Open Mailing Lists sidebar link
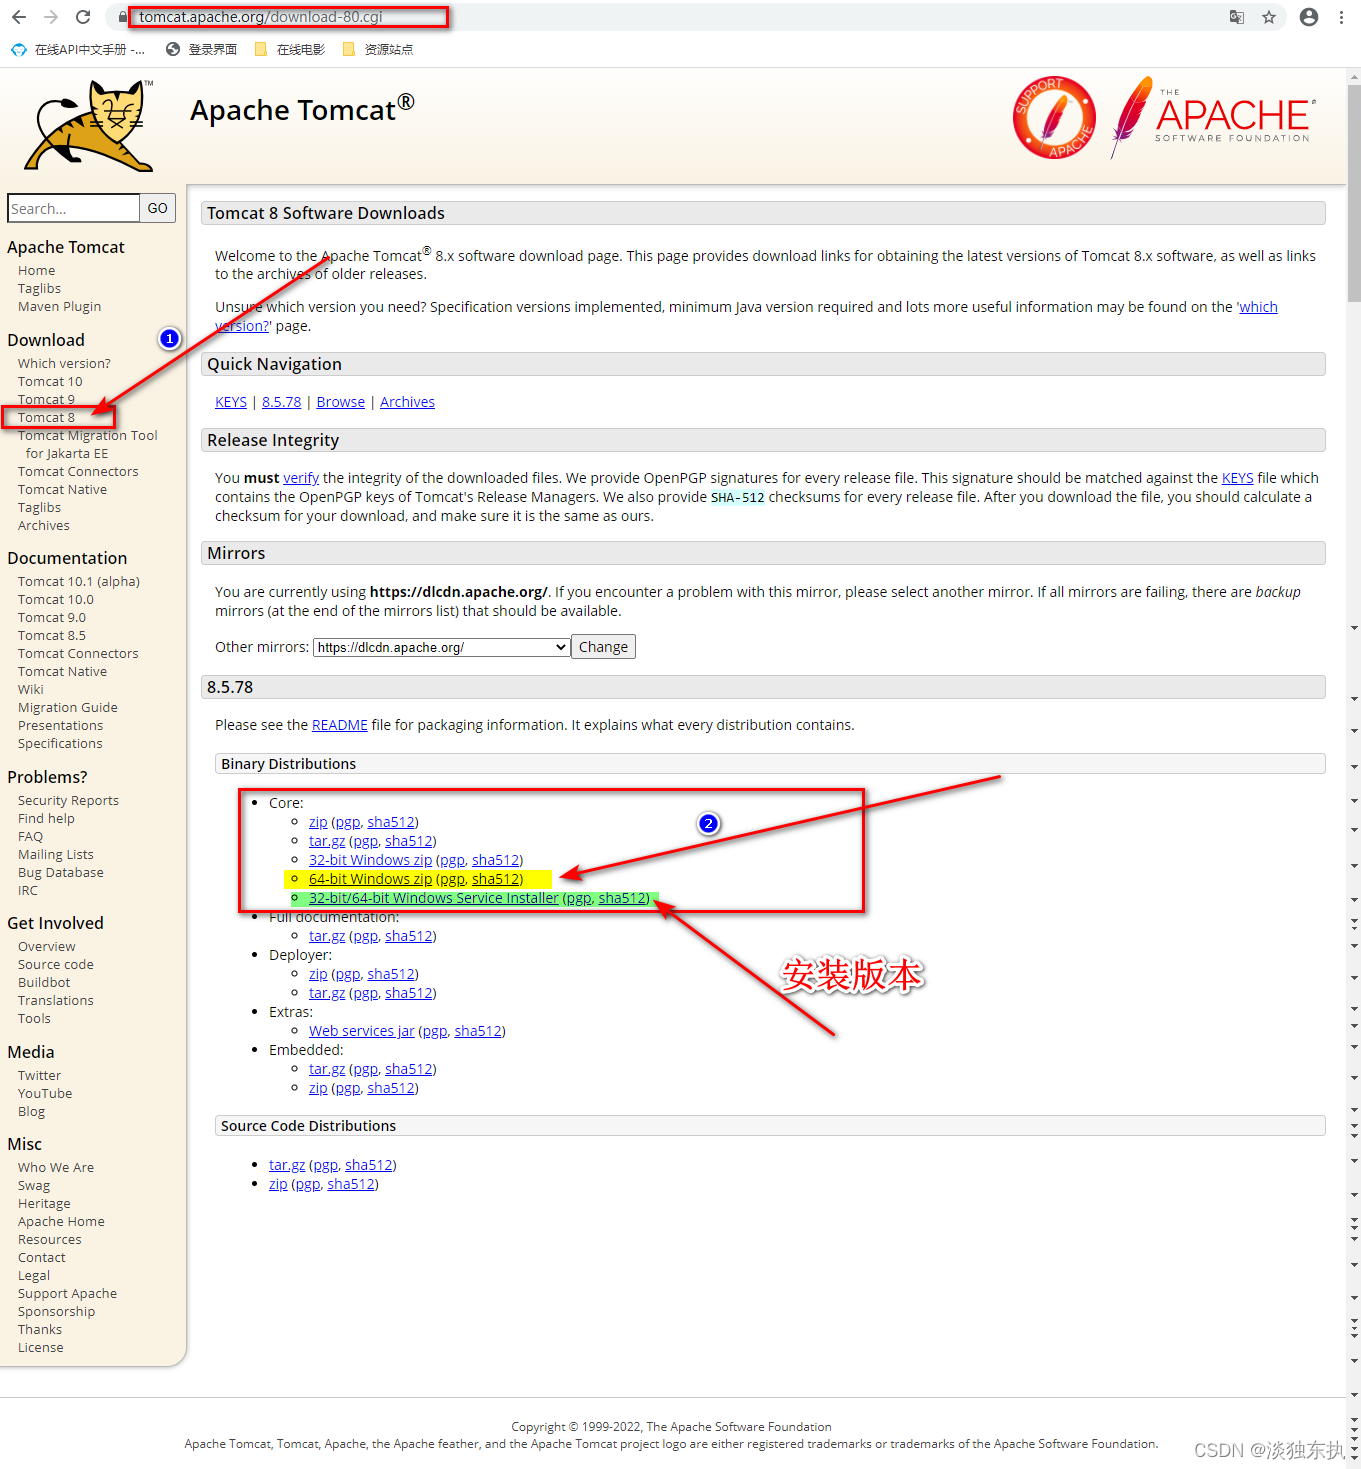1361x1469 pixels. click(x=56, y=854)
